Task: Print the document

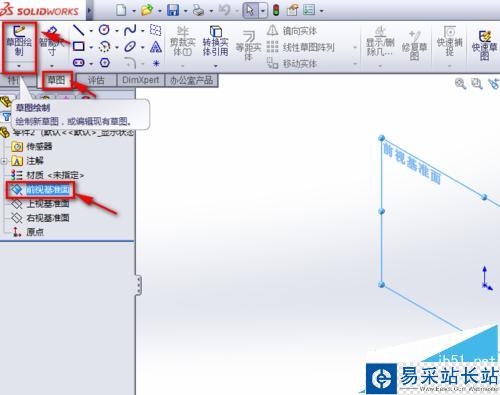Action: (x=199, y=11)
